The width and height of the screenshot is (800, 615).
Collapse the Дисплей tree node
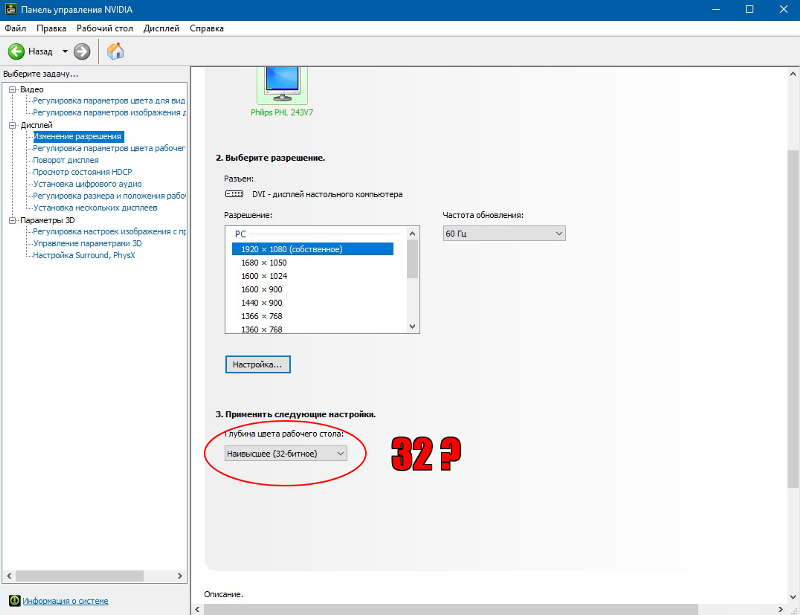point(13,125)
